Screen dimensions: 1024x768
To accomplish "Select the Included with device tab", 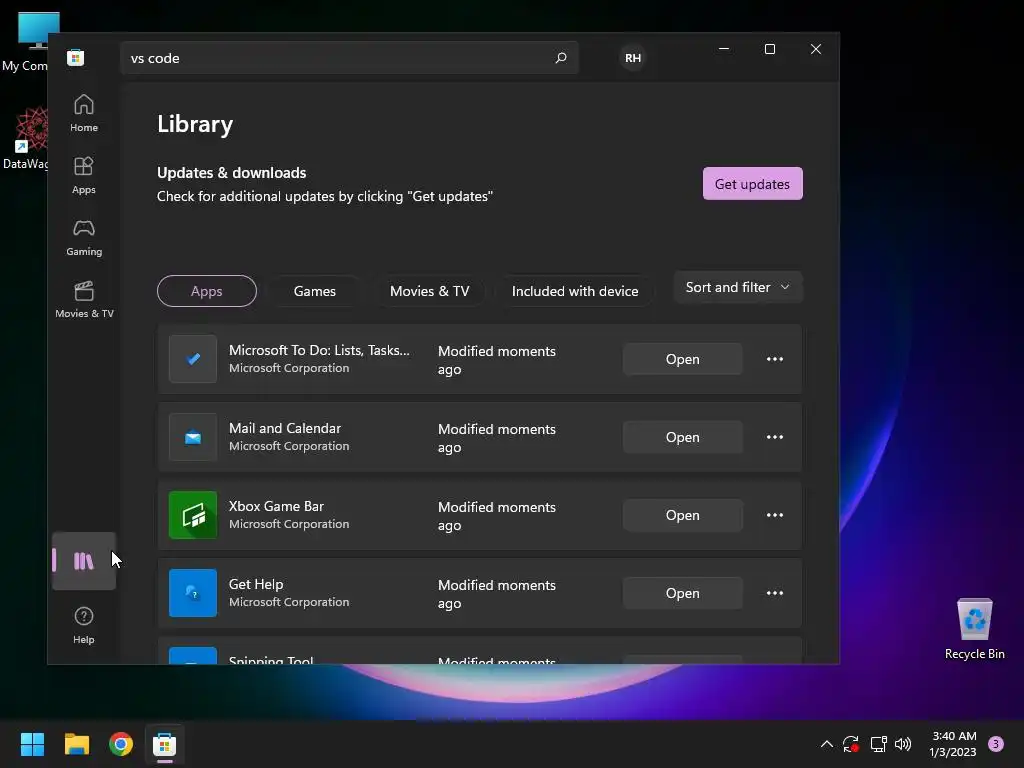I will click(575, 291).
